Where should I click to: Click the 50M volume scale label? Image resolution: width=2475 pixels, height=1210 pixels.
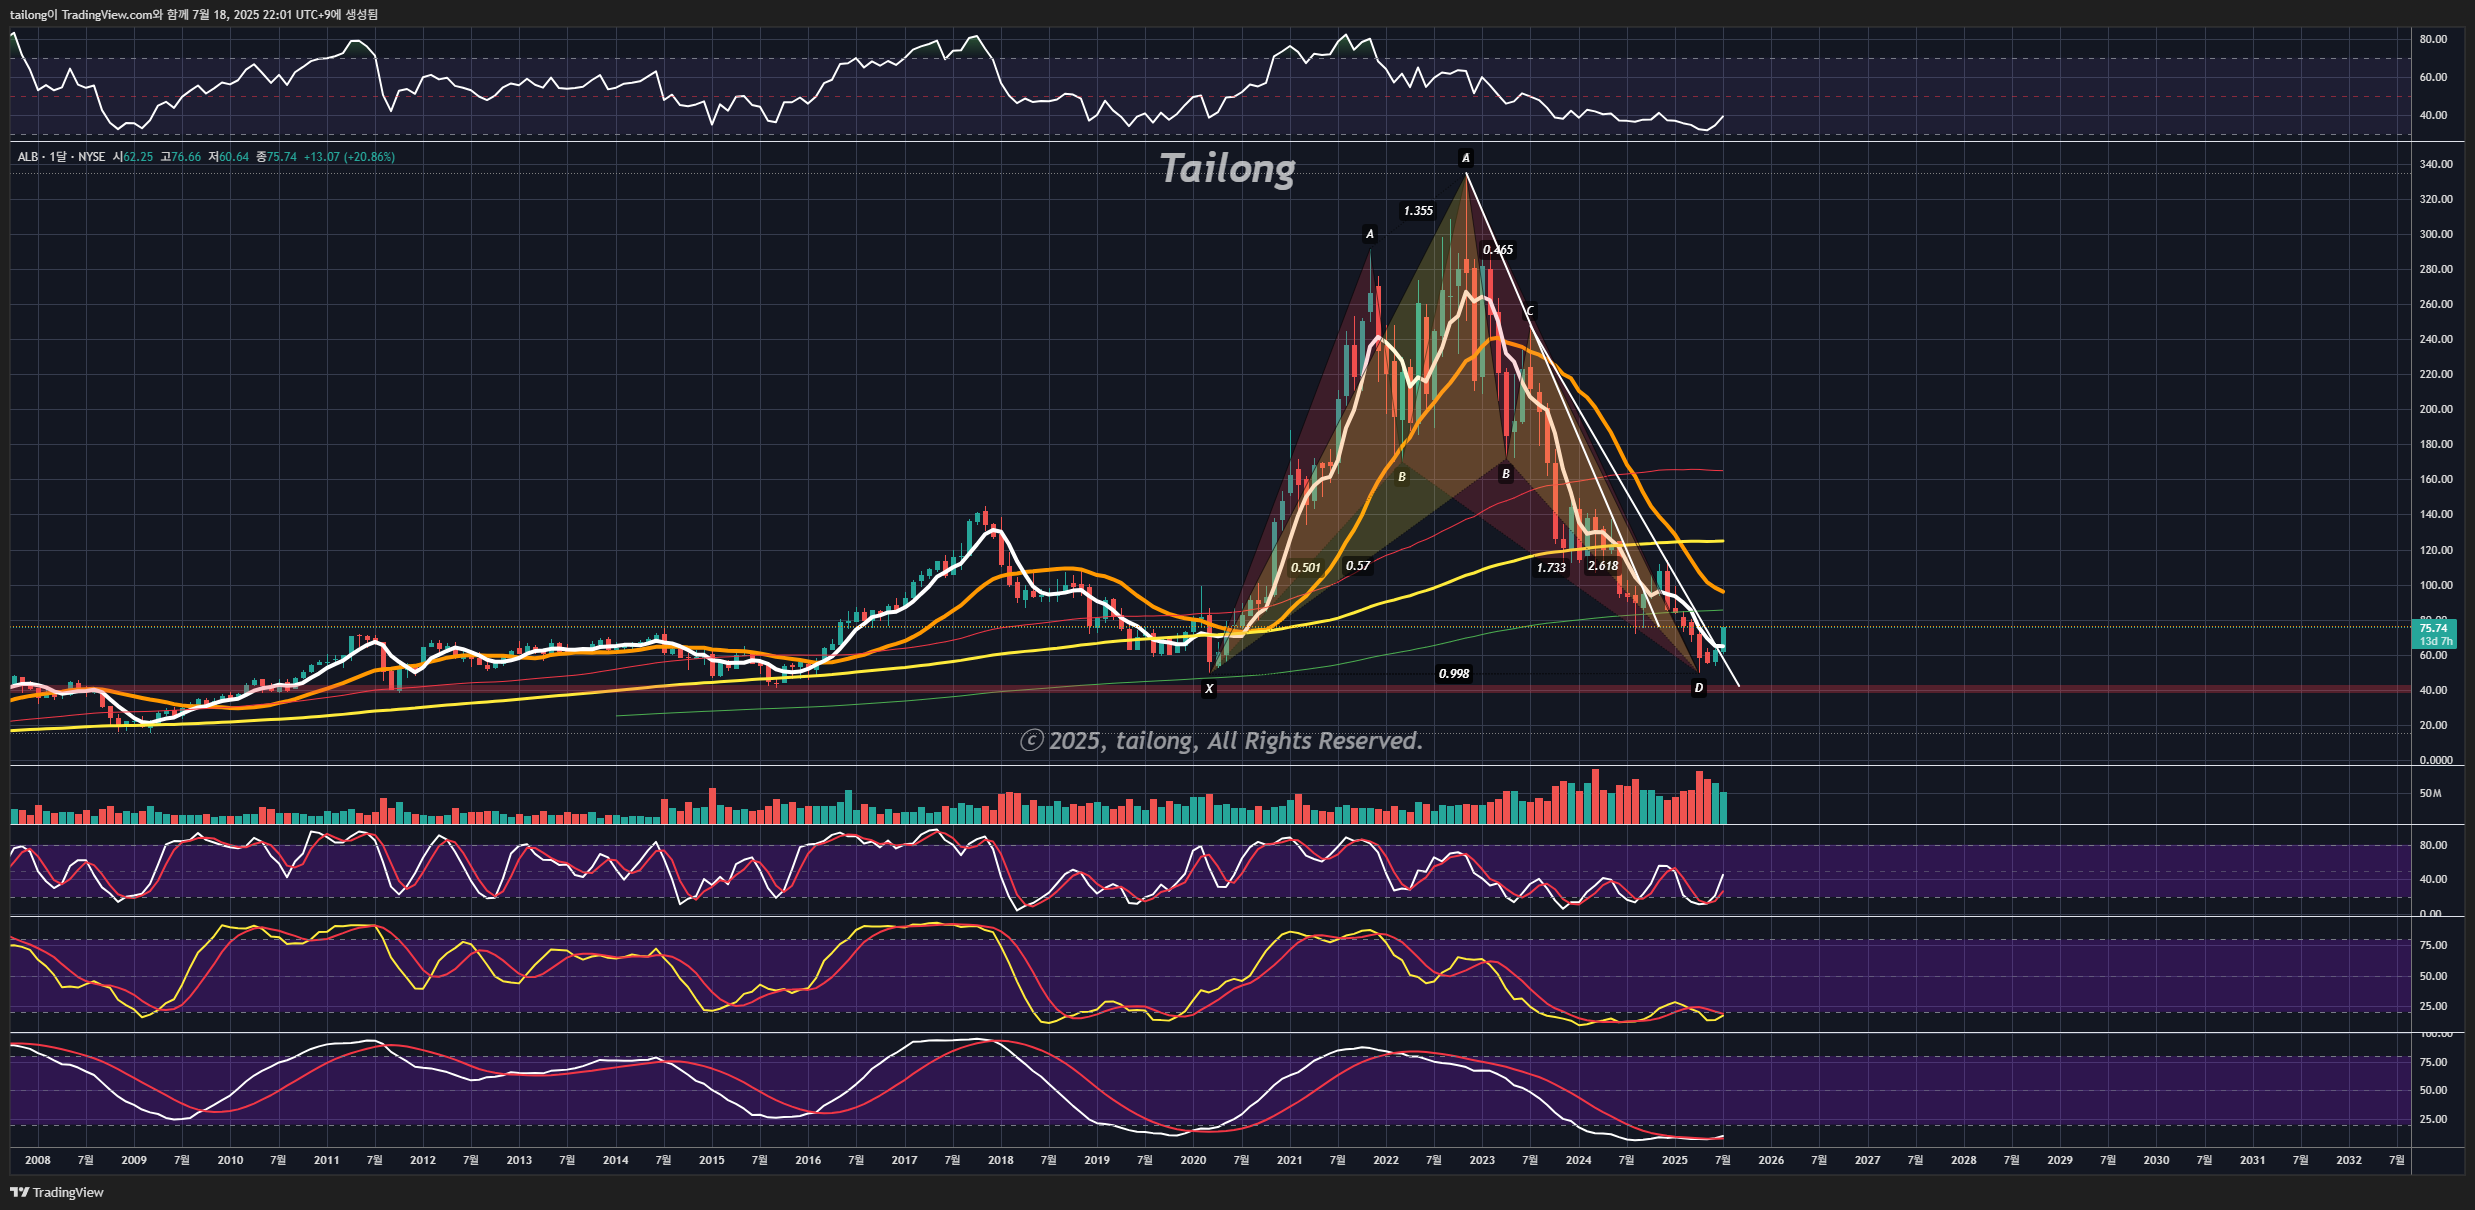pyautogui.click(x=2430, y=793)
